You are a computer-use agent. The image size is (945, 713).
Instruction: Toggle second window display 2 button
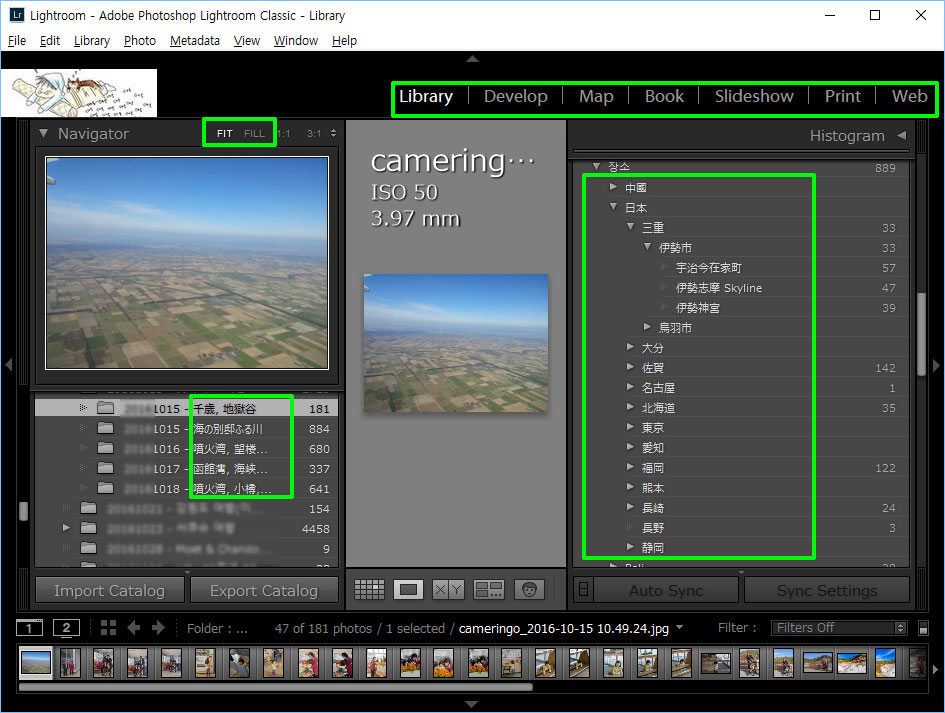click(66, 628)
